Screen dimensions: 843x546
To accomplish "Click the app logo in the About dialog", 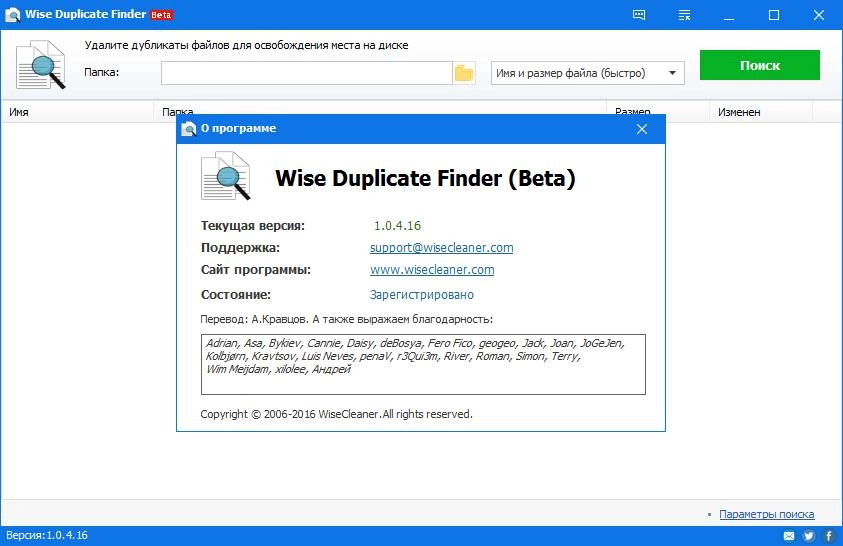I will pyautogui.click(x=225, y=176).
